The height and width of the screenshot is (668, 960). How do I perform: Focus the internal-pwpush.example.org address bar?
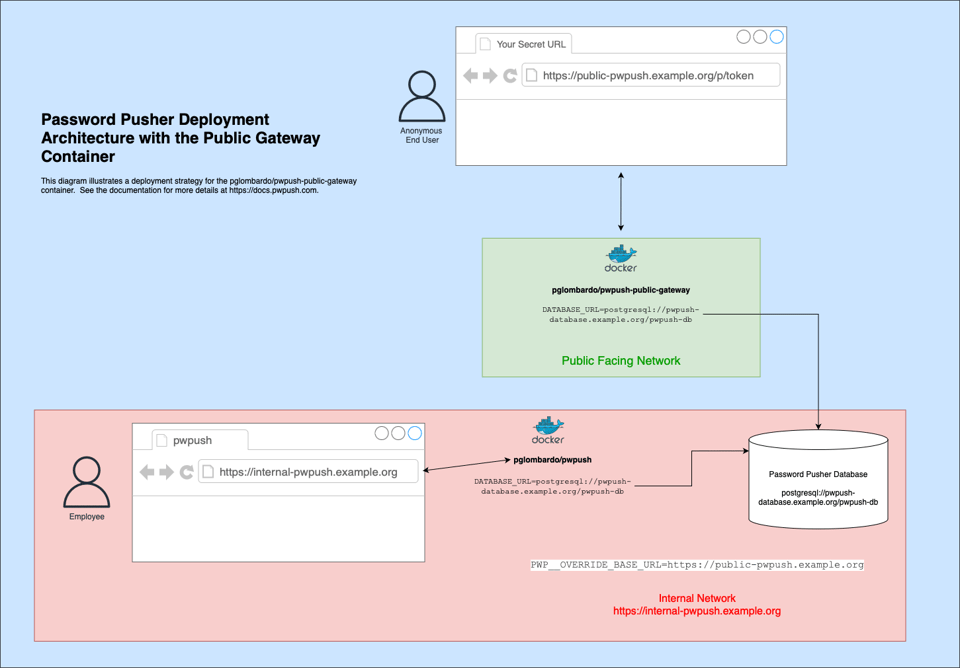click(x=308, y=472)
